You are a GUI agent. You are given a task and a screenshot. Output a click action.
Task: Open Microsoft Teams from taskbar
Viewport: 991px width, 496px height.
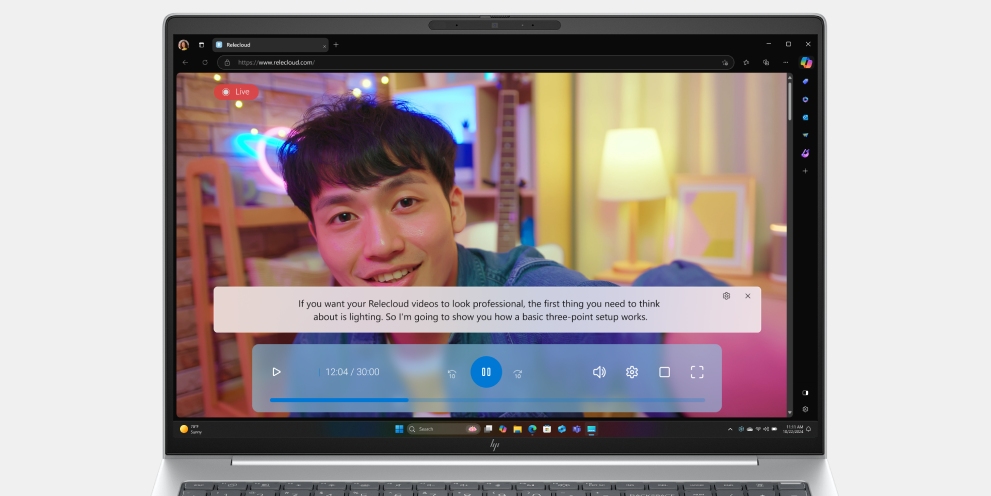click(x=576, y=429)
